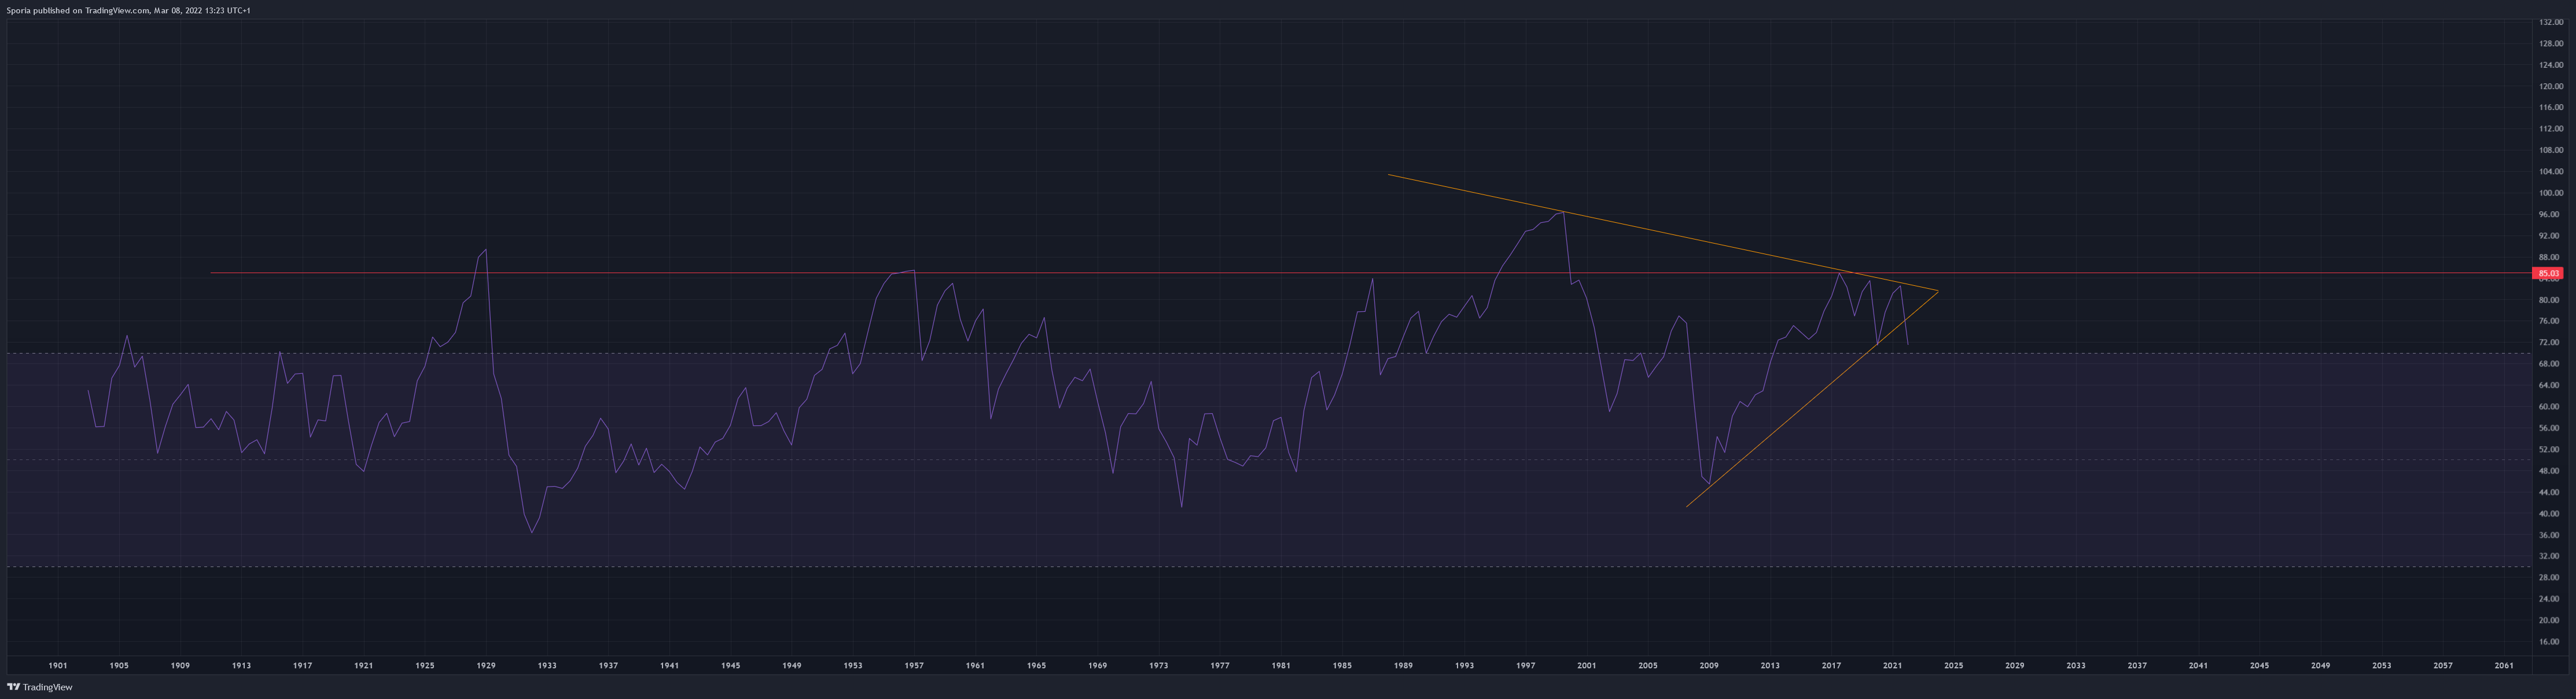2576x699 pixels.
Task: Click the 1965 year label on time axis
Action: click(1036, 665)
